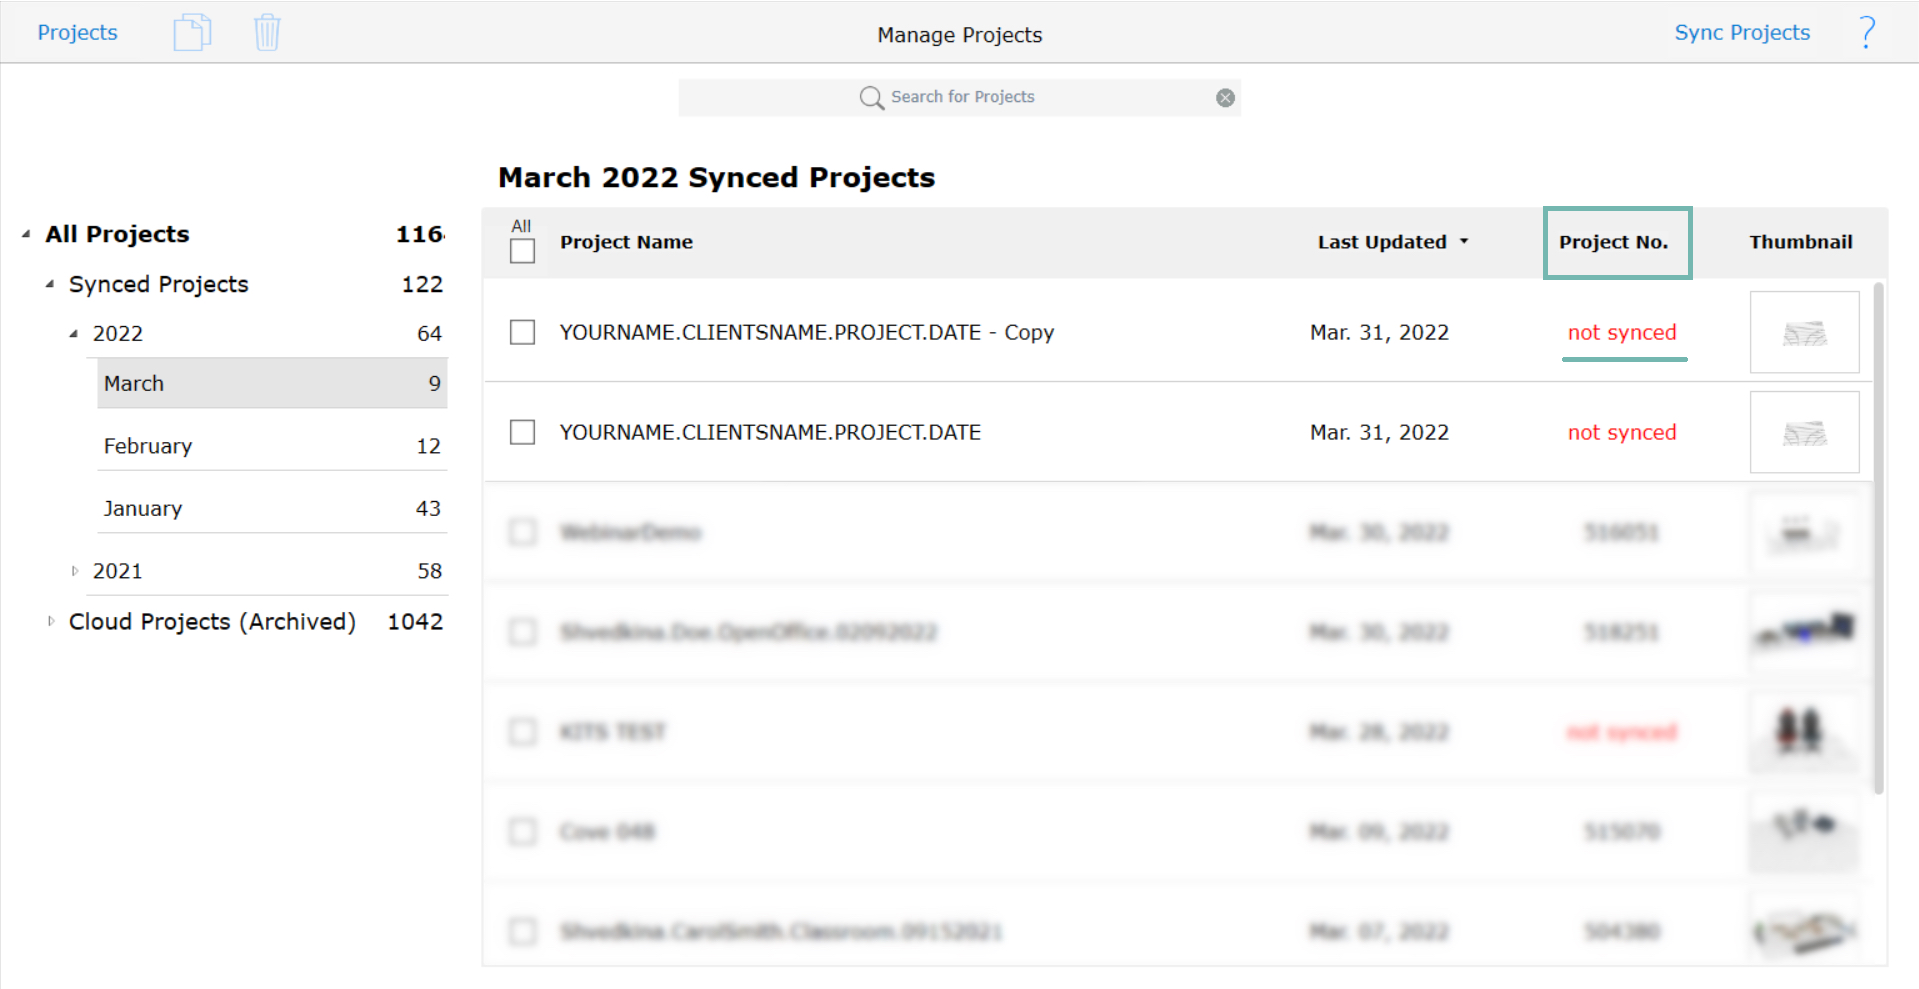Image resolution: width=1919 pixels, height=989 pixels.
Task: Open thumbnail of the Copy project
Action: pos(1804,332)
